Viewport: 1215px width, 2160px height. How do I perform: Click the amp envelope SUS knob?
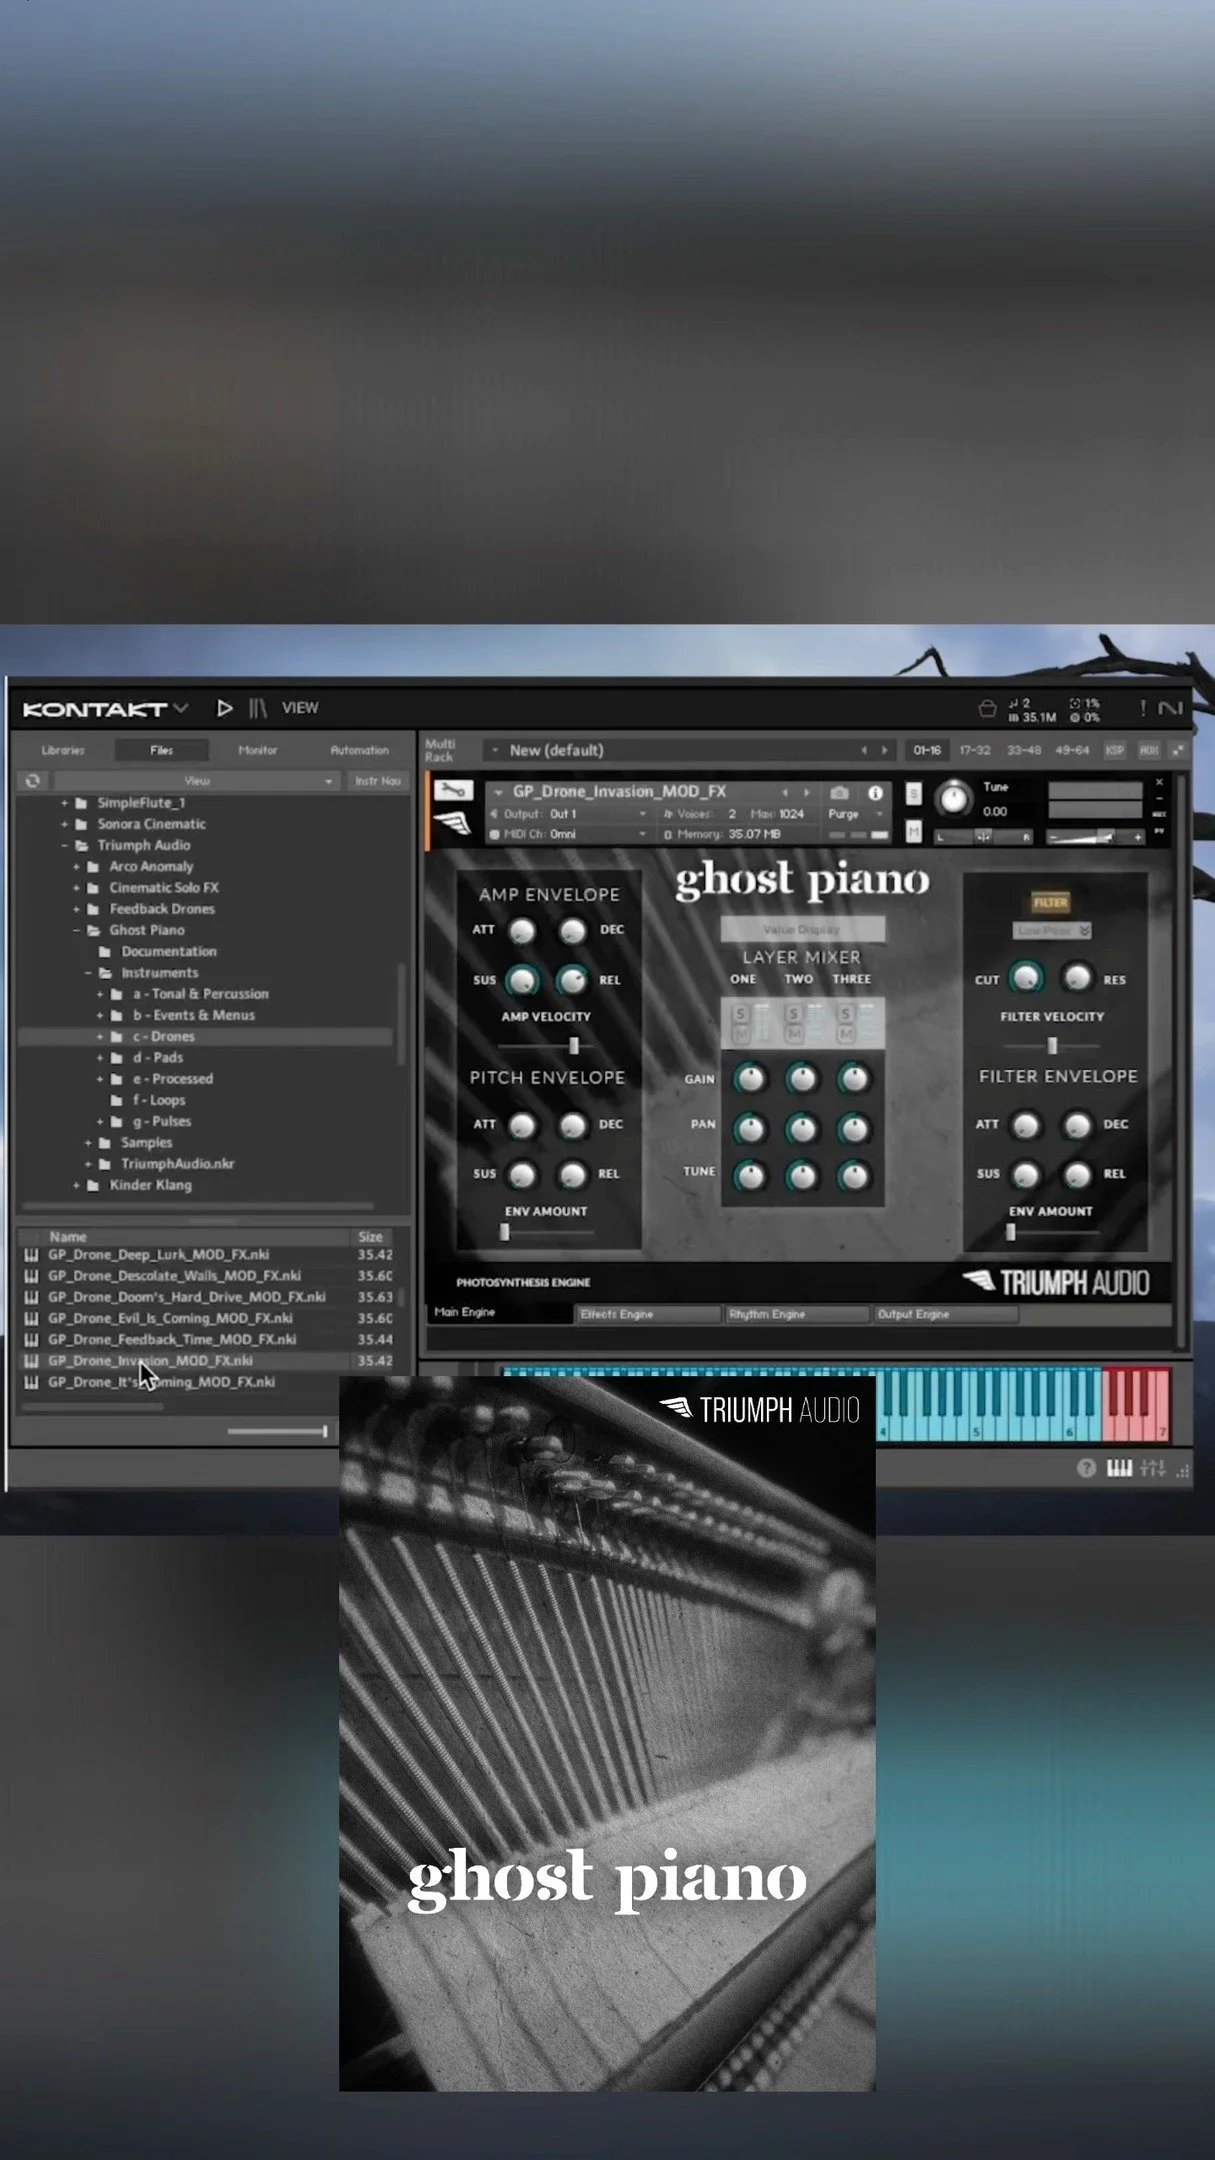pyautogui.click(x=522, y=981)
